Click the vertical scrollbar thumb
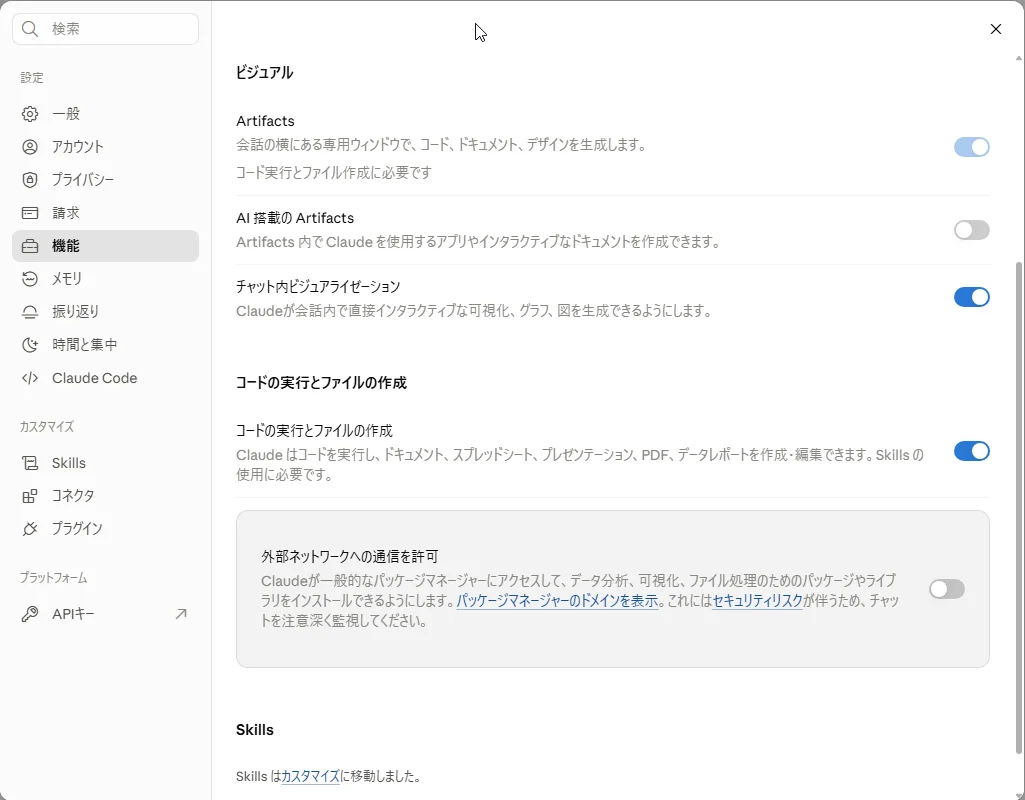 pos(1018,507)
